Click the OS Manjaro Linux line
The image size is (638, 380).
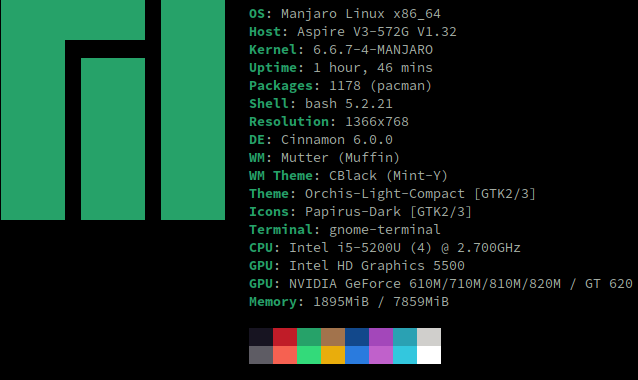pyautogui.click(x=345, y=14)
